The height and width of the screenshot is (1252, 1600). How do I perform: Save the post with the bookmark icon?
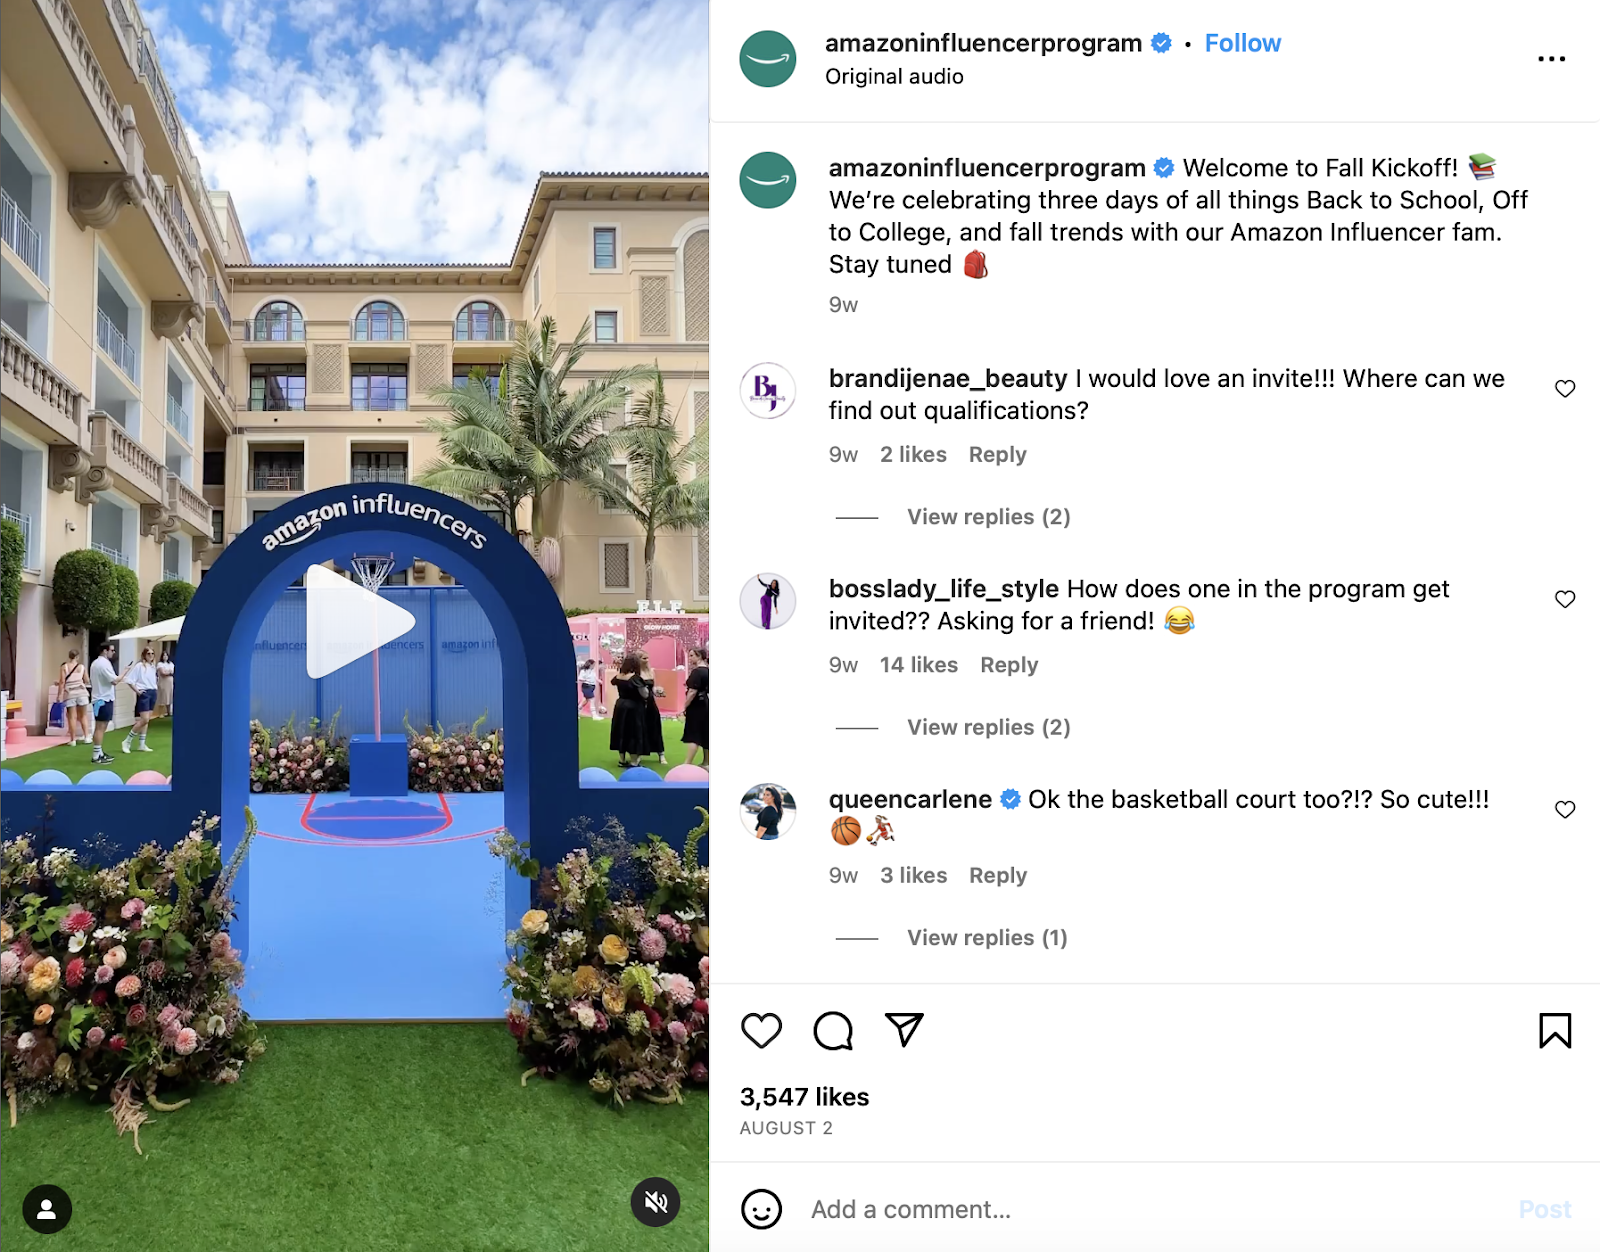(x=1555, y=1031)
